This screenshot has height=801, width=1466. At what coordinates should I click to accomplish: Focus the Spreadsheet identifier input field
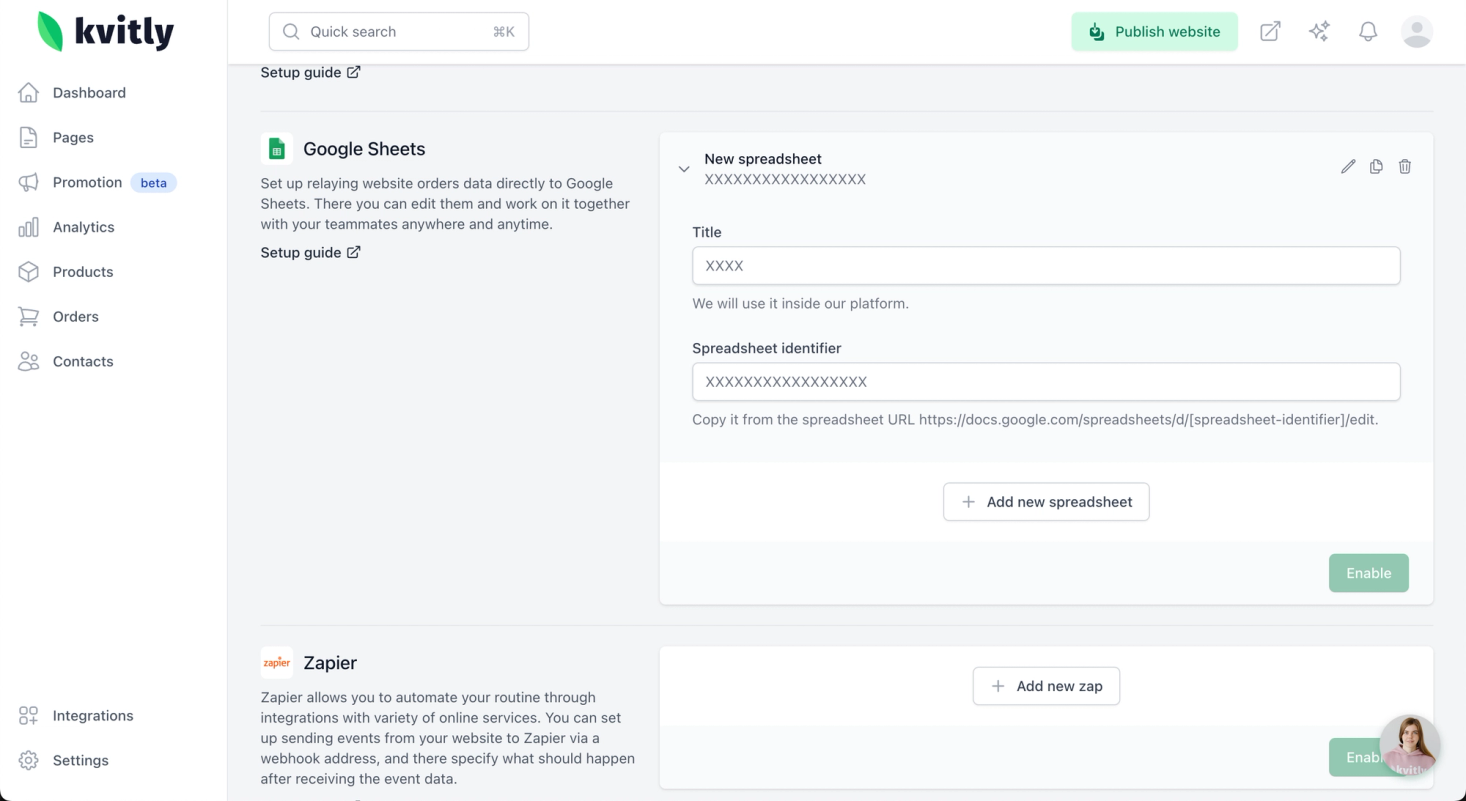point(1046,382)
